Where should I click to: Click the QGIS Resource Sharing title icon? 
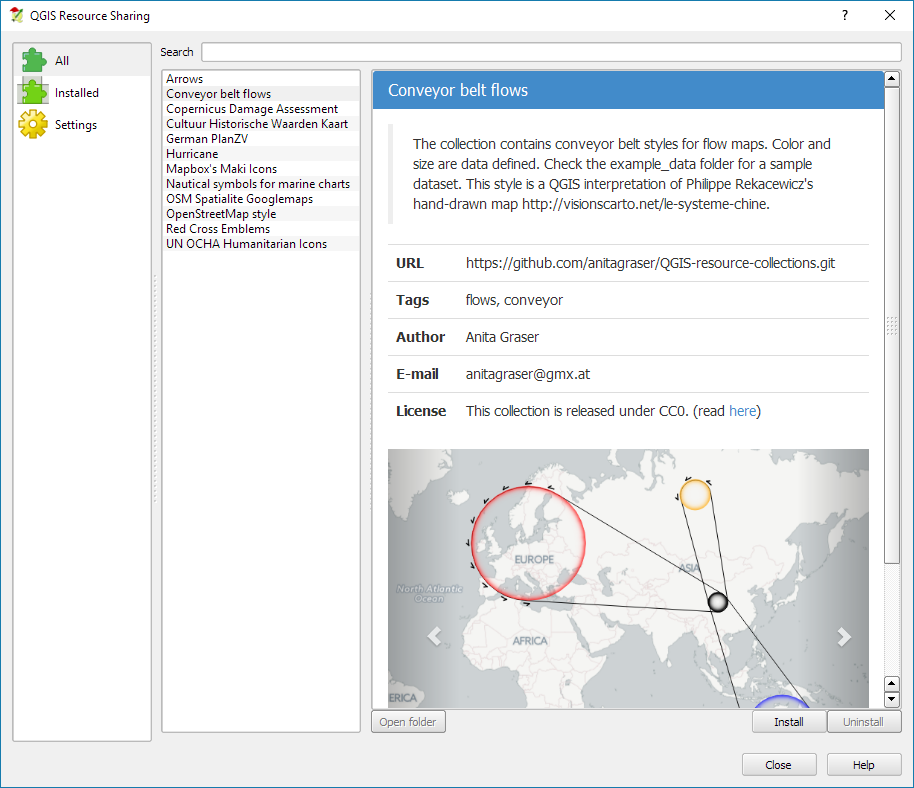click(16, 15)
